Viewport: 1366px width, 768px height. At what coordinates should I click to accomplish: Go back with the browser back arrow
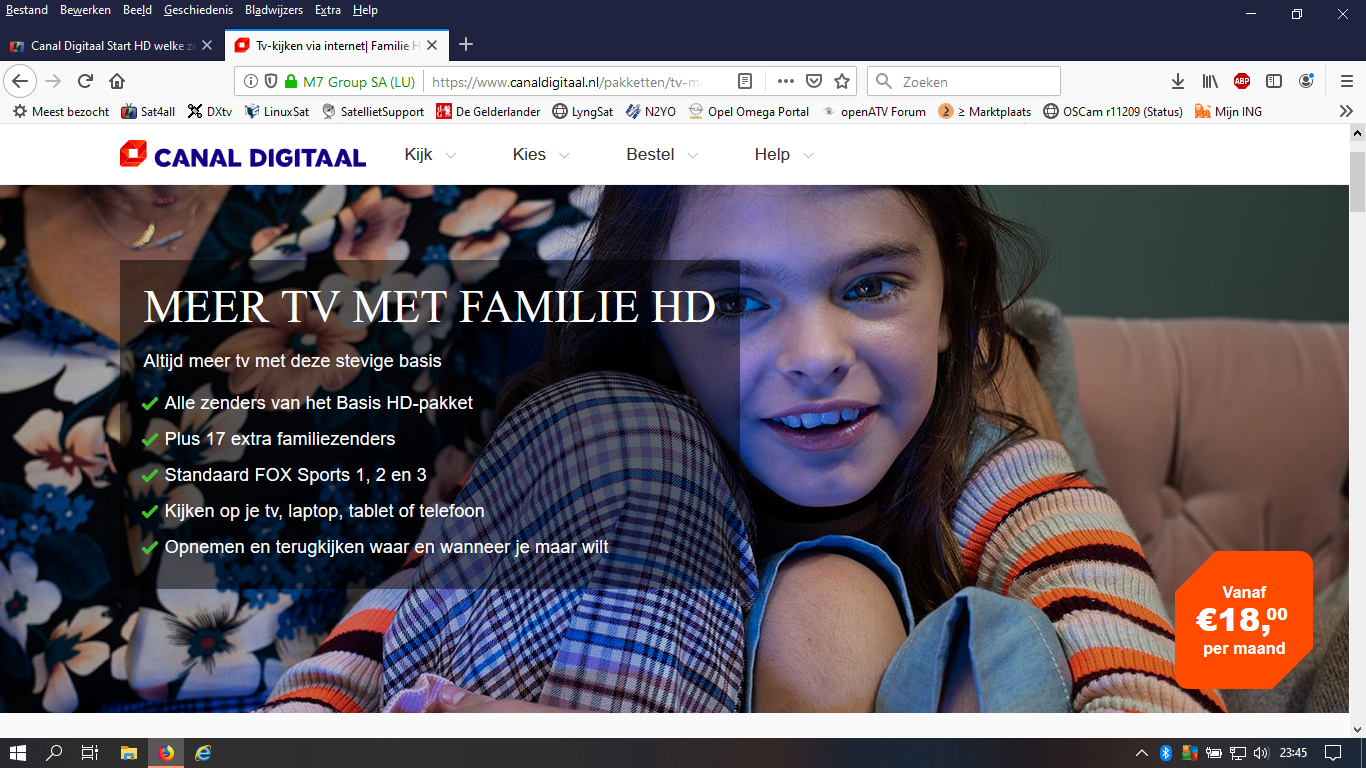coord(21,81)
